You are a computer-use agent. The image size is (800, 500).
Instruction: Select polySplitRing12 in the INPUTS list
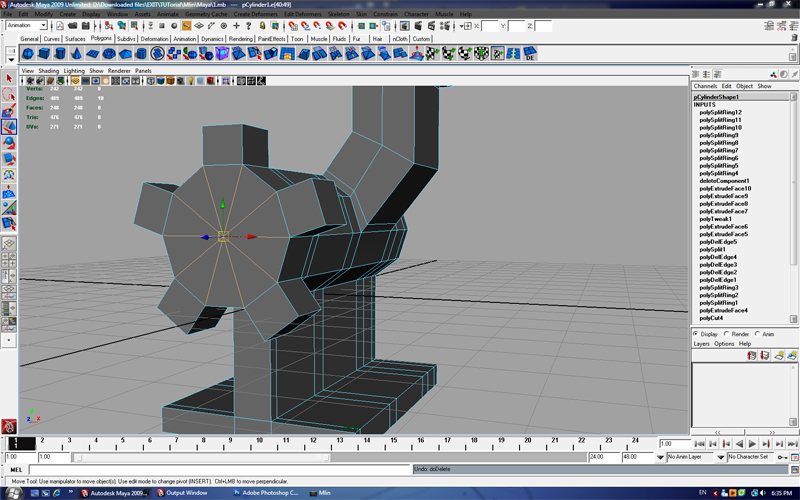[720, 113]
